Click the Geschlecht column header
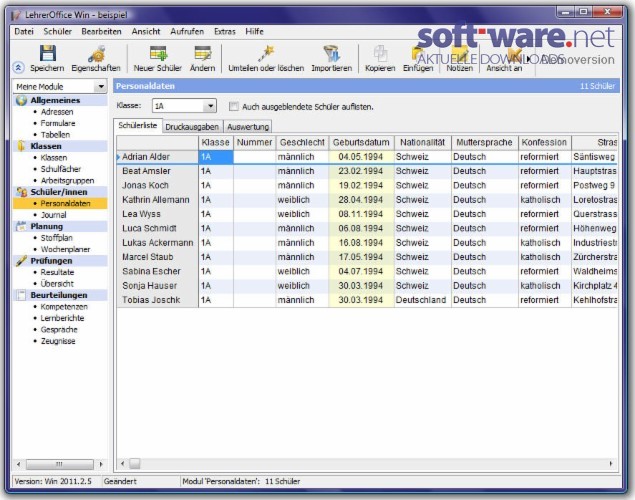This screenshot has height=500, width=635. [302, 143]
